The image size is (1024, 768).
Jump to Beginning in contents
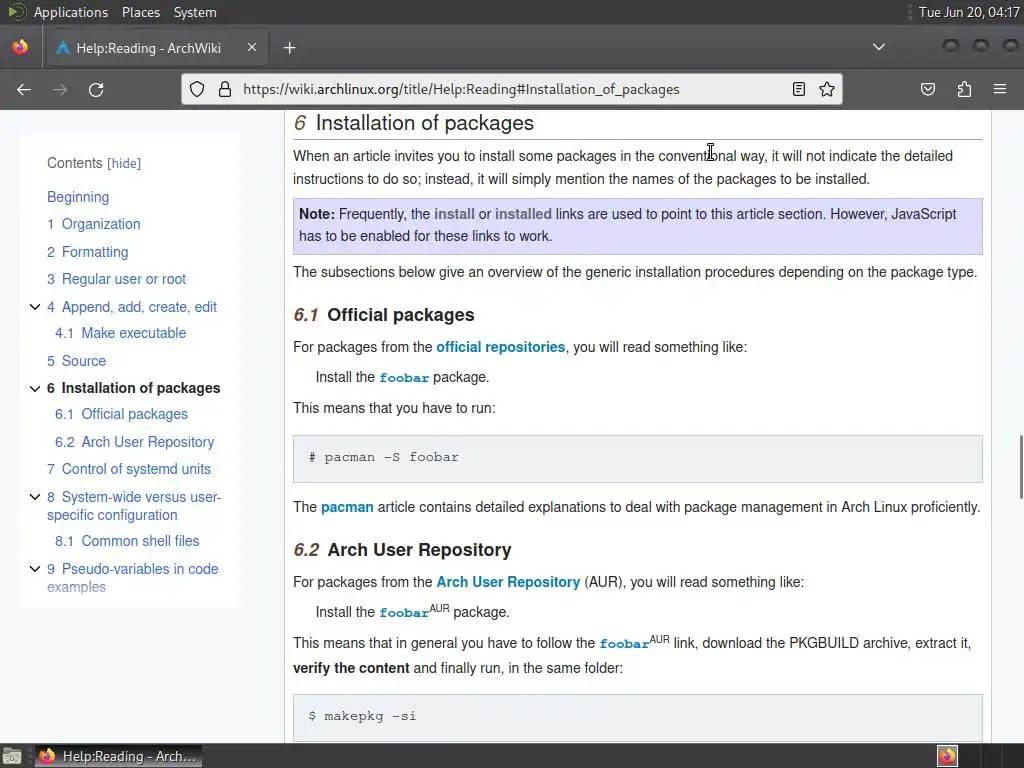click(78, 197)
